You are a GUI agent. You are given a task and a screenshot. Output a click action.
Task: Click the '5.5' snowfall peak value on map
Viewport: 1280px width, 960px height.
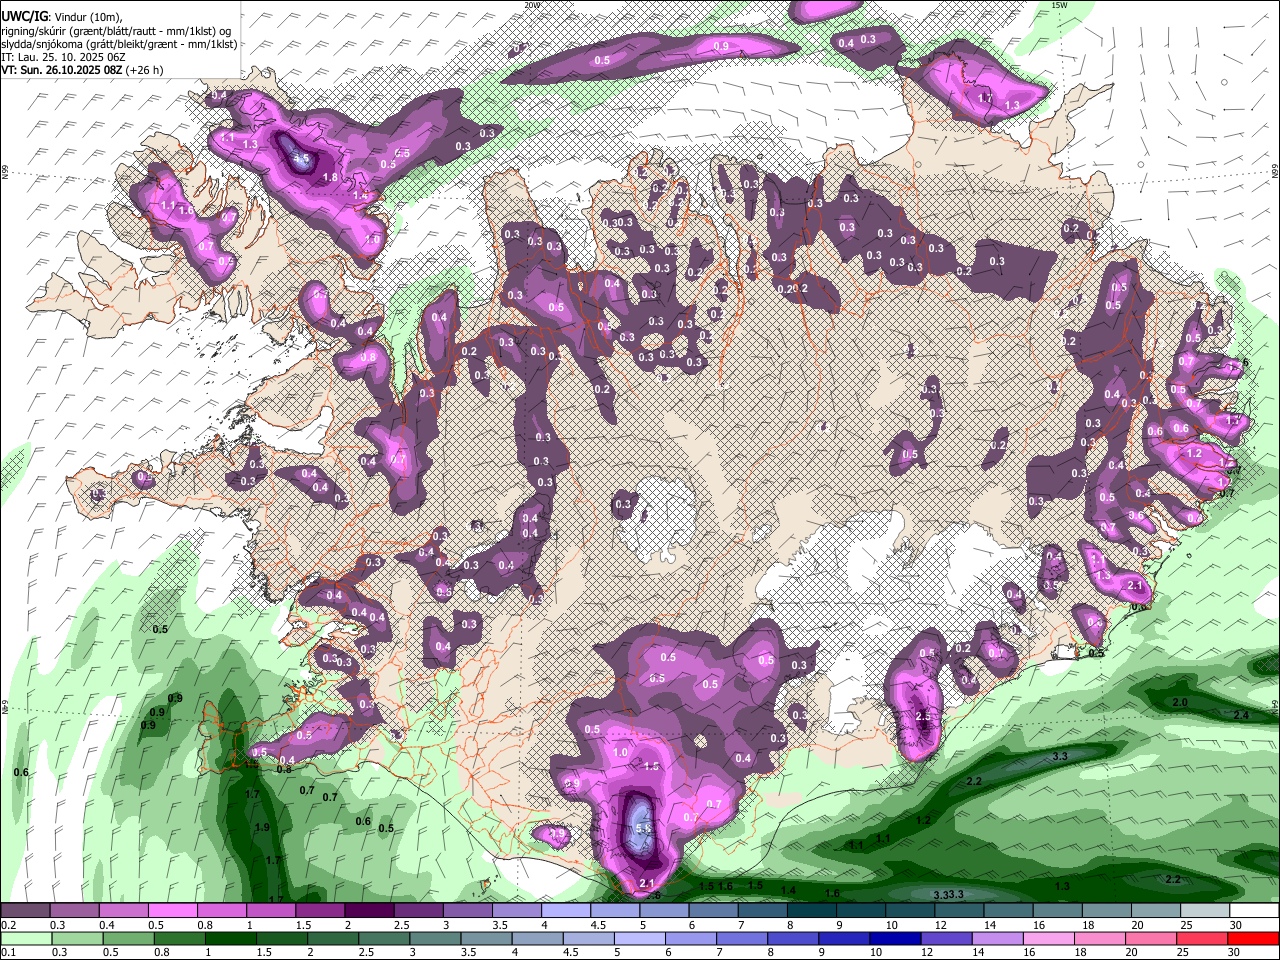click(644, 829)
